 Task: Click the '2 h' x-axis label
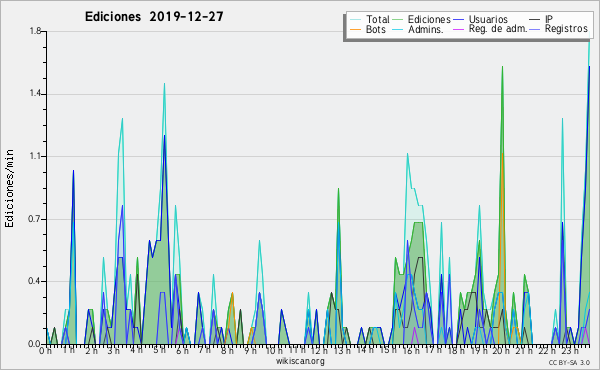91,350
